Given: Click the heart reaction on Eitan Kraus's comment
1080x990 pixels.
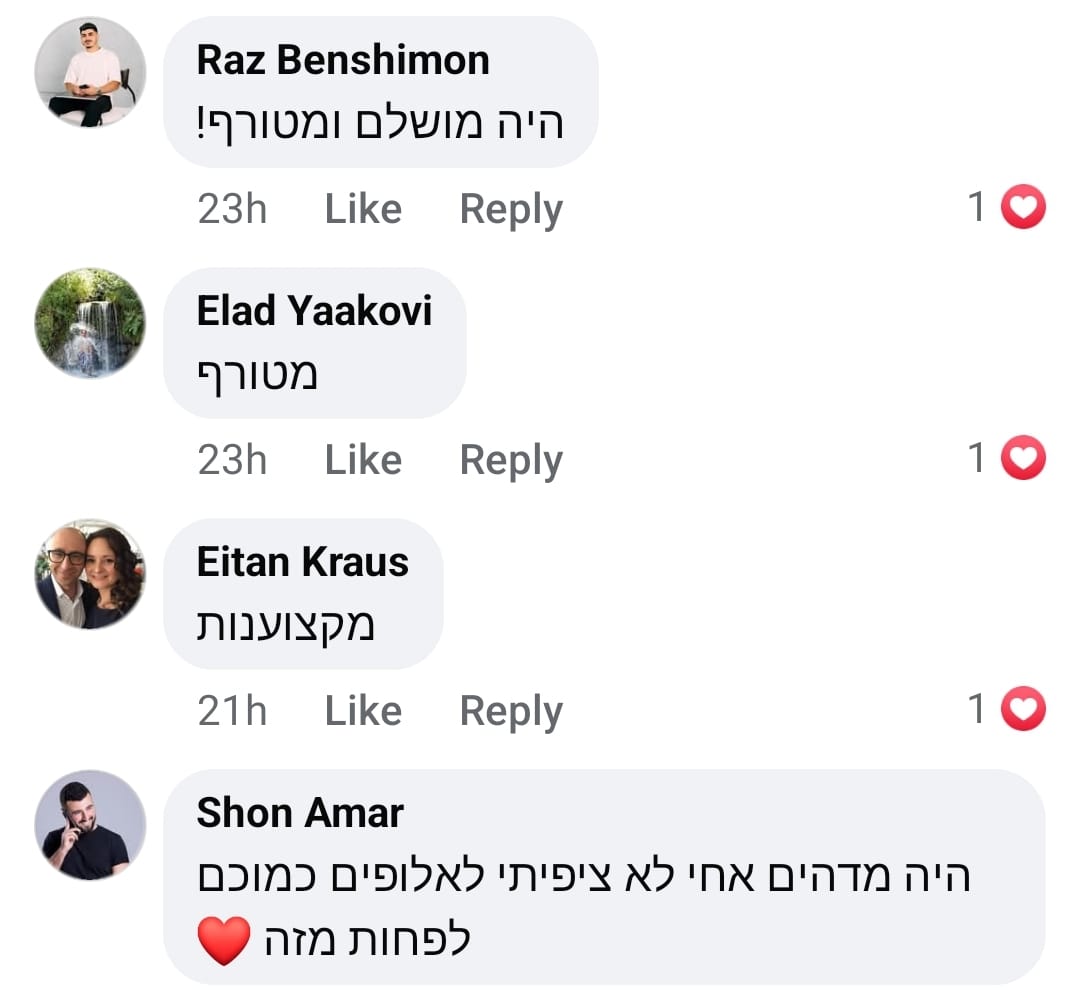Looking at the screenshot, I should coord(1022,710).
